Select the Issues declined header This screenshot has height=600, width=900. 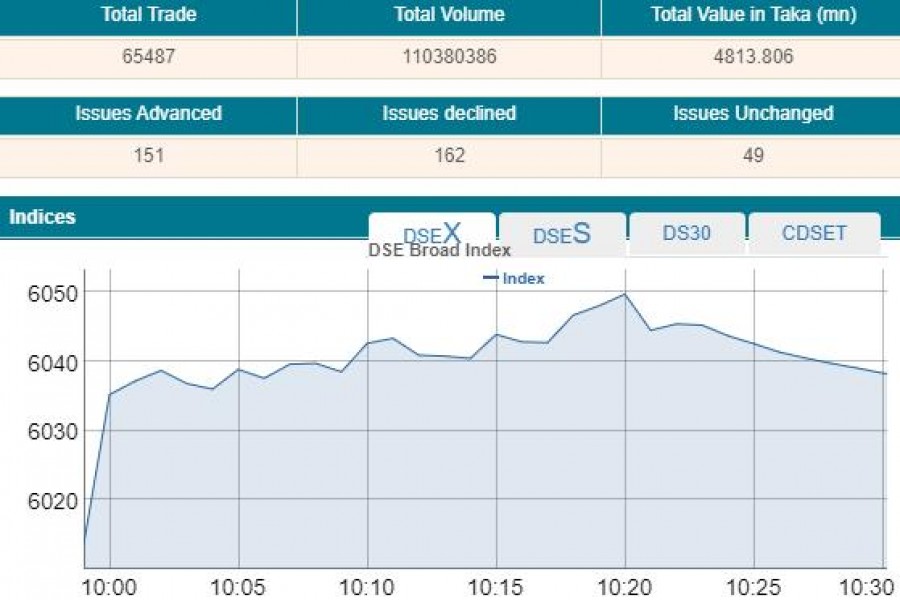449,113
